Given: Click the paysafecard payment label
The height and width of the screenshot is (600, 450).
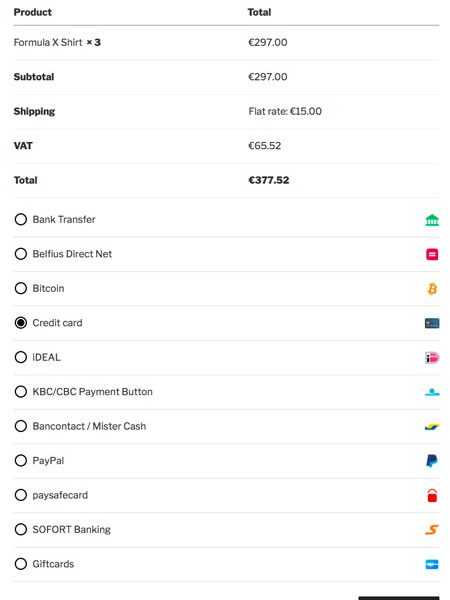Looking at the screenshot, I should [x=60, y=495].
